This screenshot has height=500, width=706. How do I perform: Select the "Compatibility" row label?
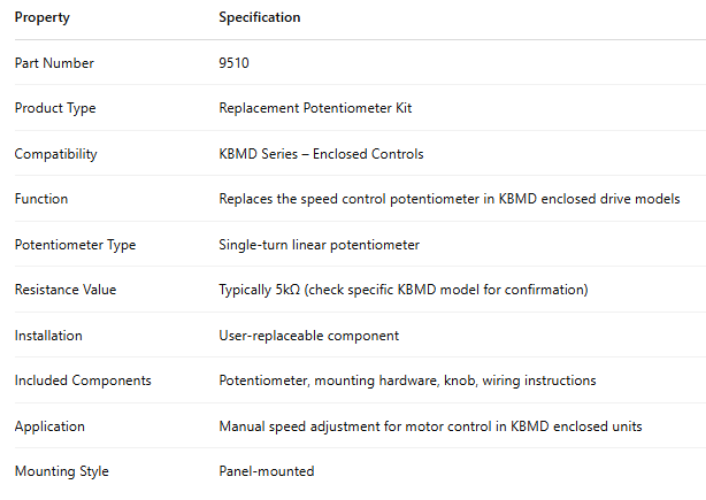click(56, 154)
